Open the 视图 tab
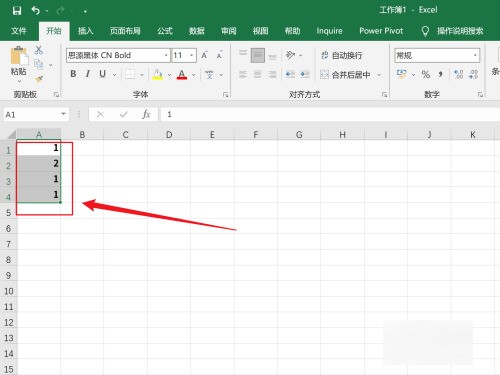500x375 pixels. [260, 31]
